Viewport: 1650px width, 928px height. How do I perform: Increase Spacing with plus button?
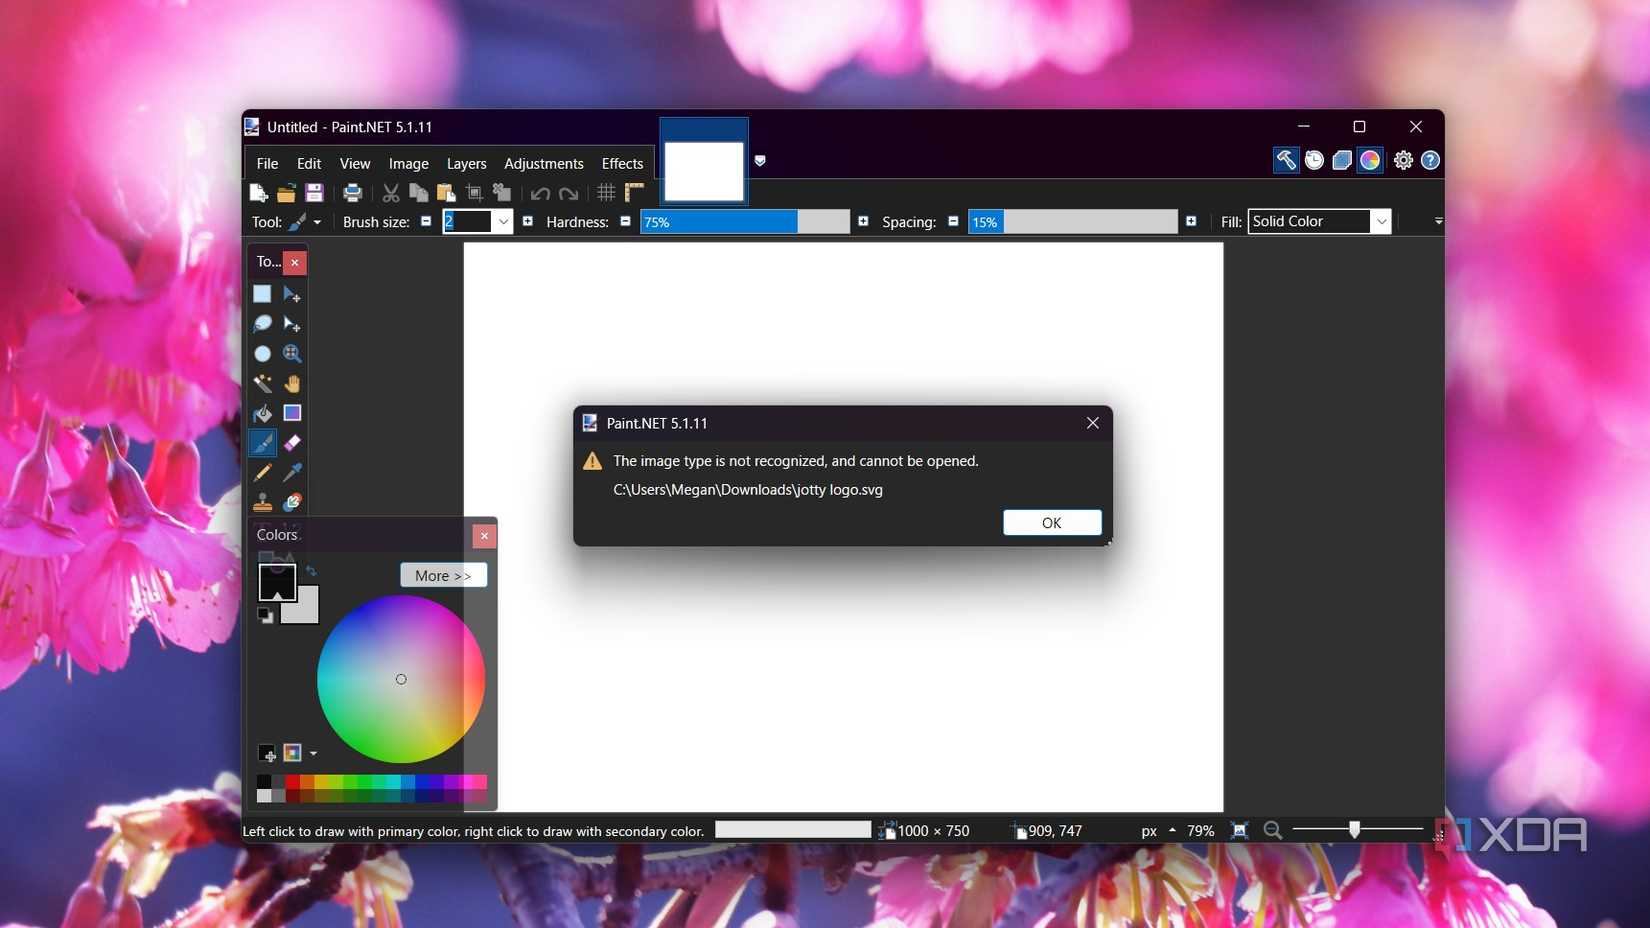click(1191, 222)
